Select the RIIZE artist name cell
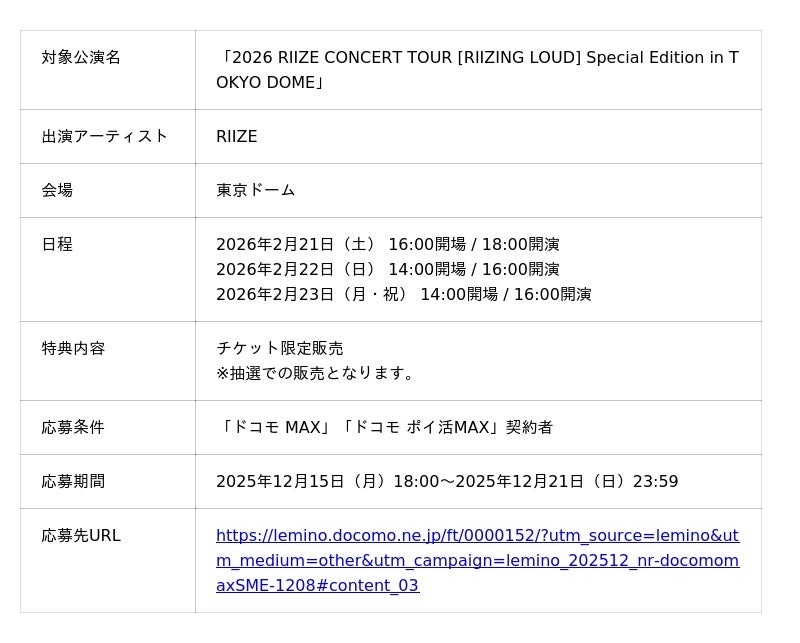This screenshot has width=800, height=643. 237,136
